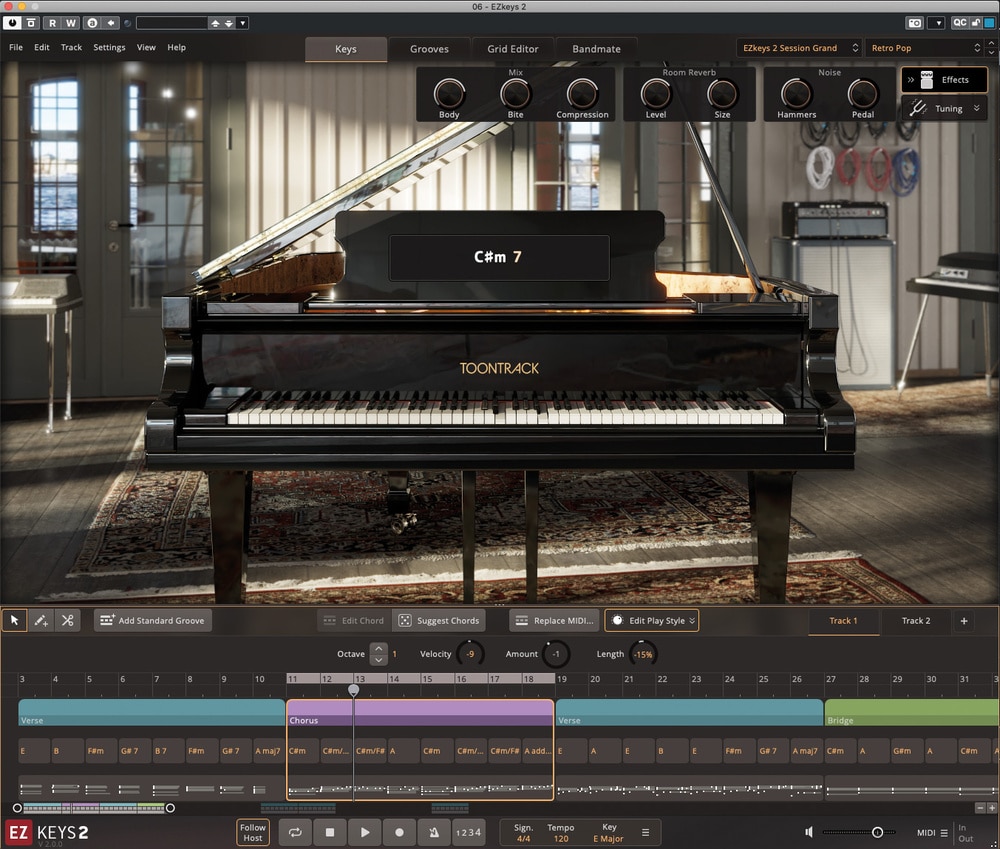Open the Tuning panel

tap(944, 108)
